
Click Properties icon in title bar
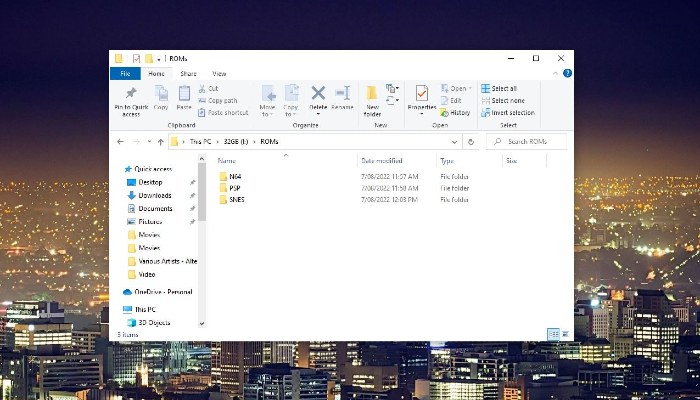pos(136,58)
